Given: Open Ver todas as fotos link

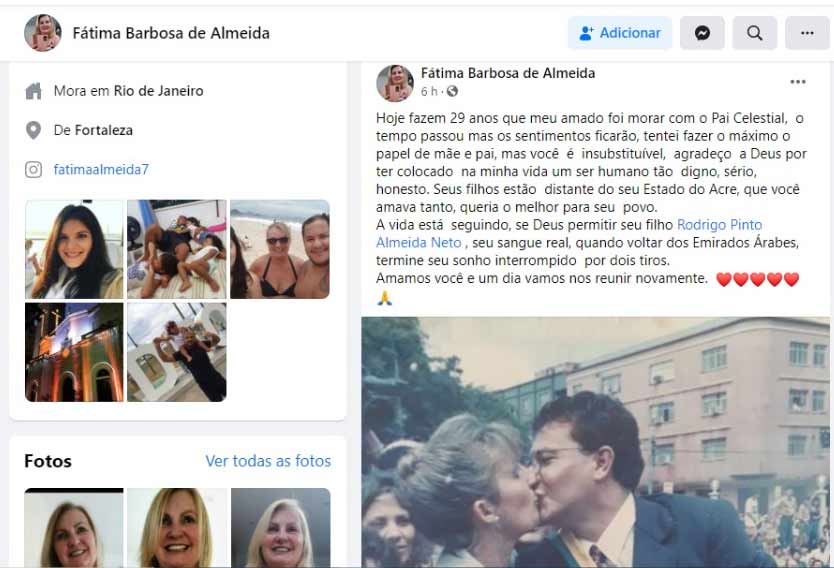Looking at the screenshot, I should point(268,461).
